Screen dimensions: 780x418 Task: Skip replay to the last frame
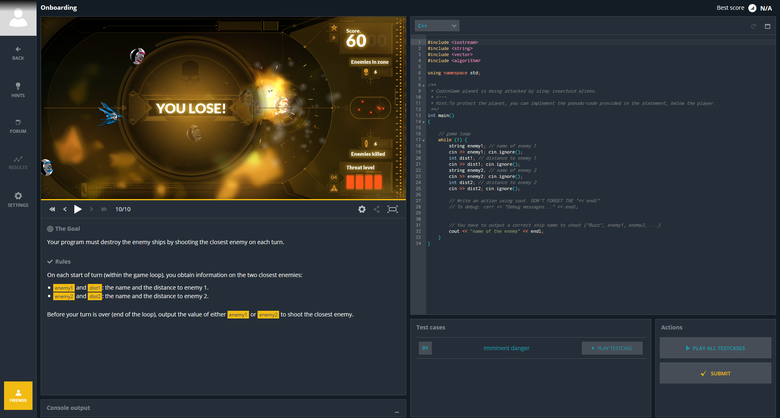104,209
